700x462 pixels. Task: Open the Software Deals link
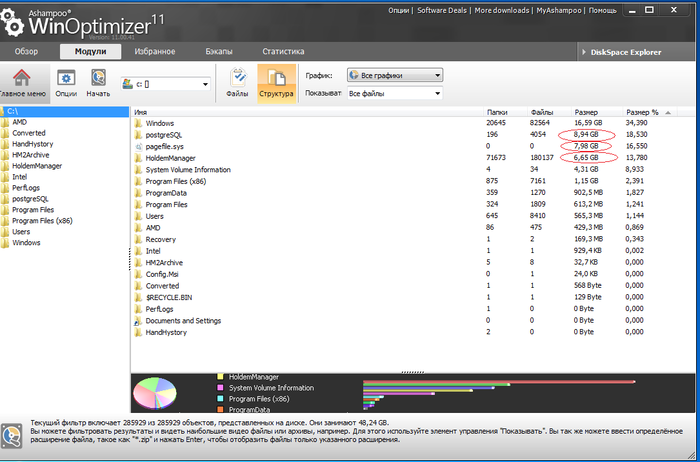(442, 10)
